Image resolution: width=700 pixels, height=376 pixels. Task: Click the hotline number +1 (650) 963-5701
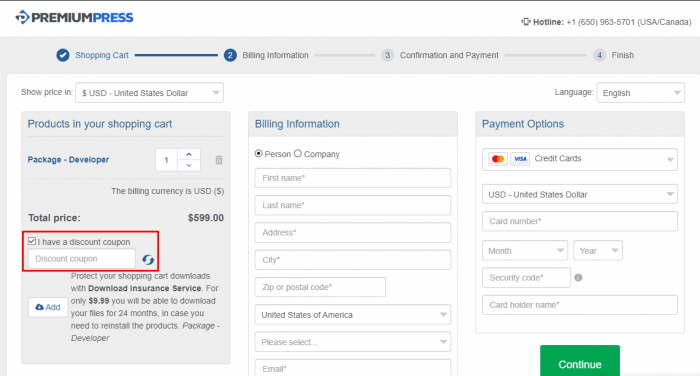600,22
